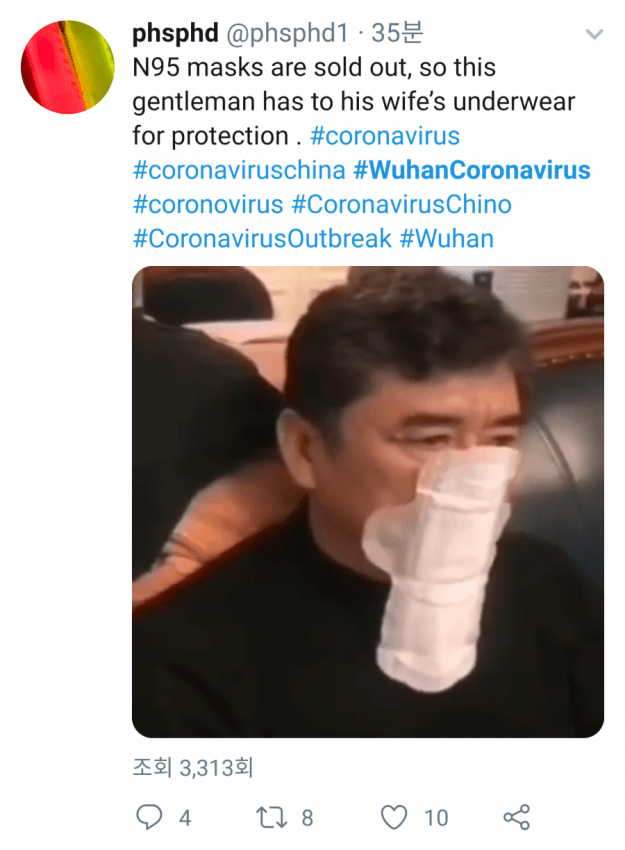The width and height of the screenshot is (625, 850).
Task: Visit the #CoronavirusChino hashtag
Action: 402,204
